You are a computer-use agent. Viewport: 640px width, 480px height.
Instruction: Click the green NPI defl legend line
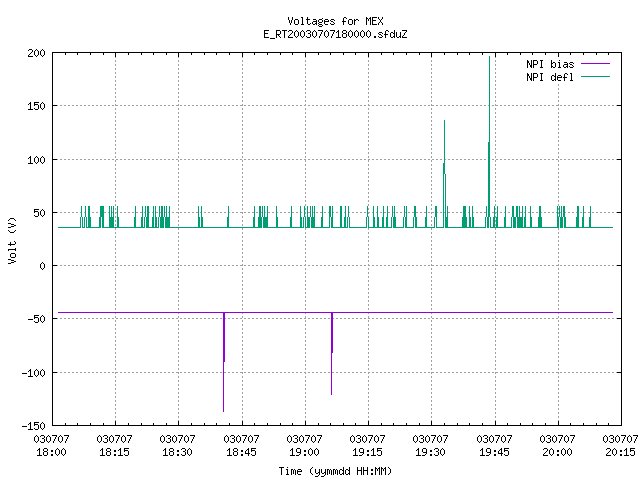coord(595,77)
